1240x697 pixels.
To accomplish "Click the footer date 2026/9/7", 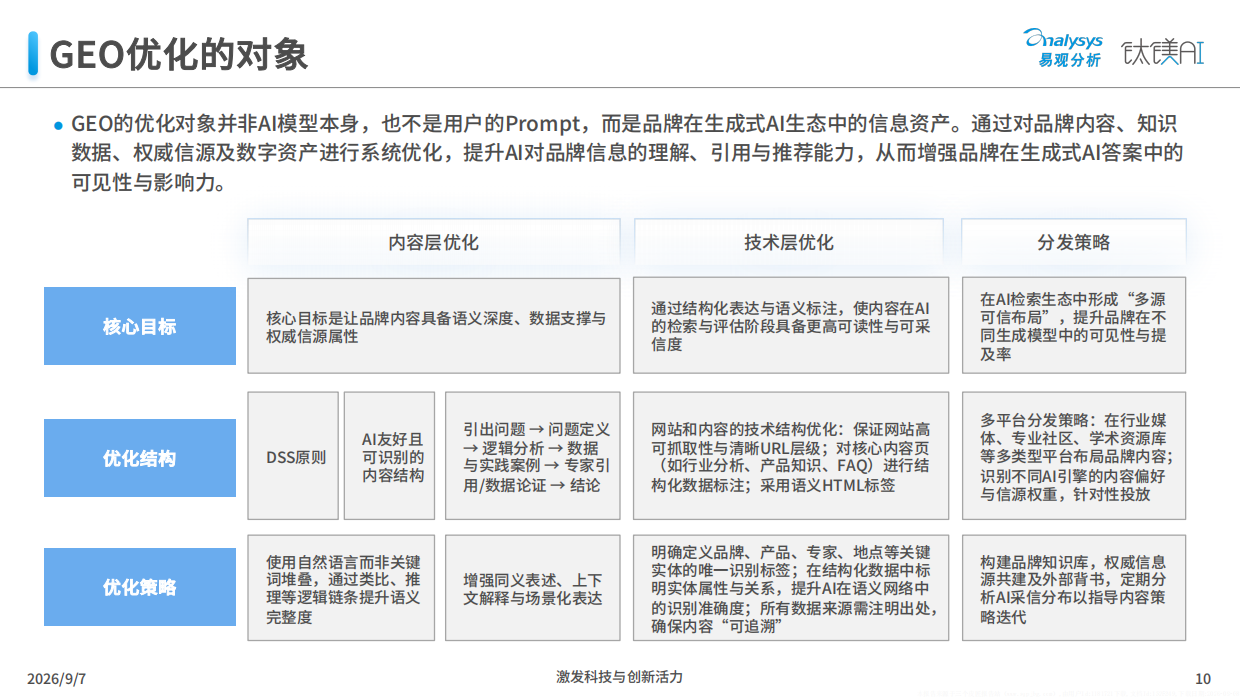I will (56, 678).
